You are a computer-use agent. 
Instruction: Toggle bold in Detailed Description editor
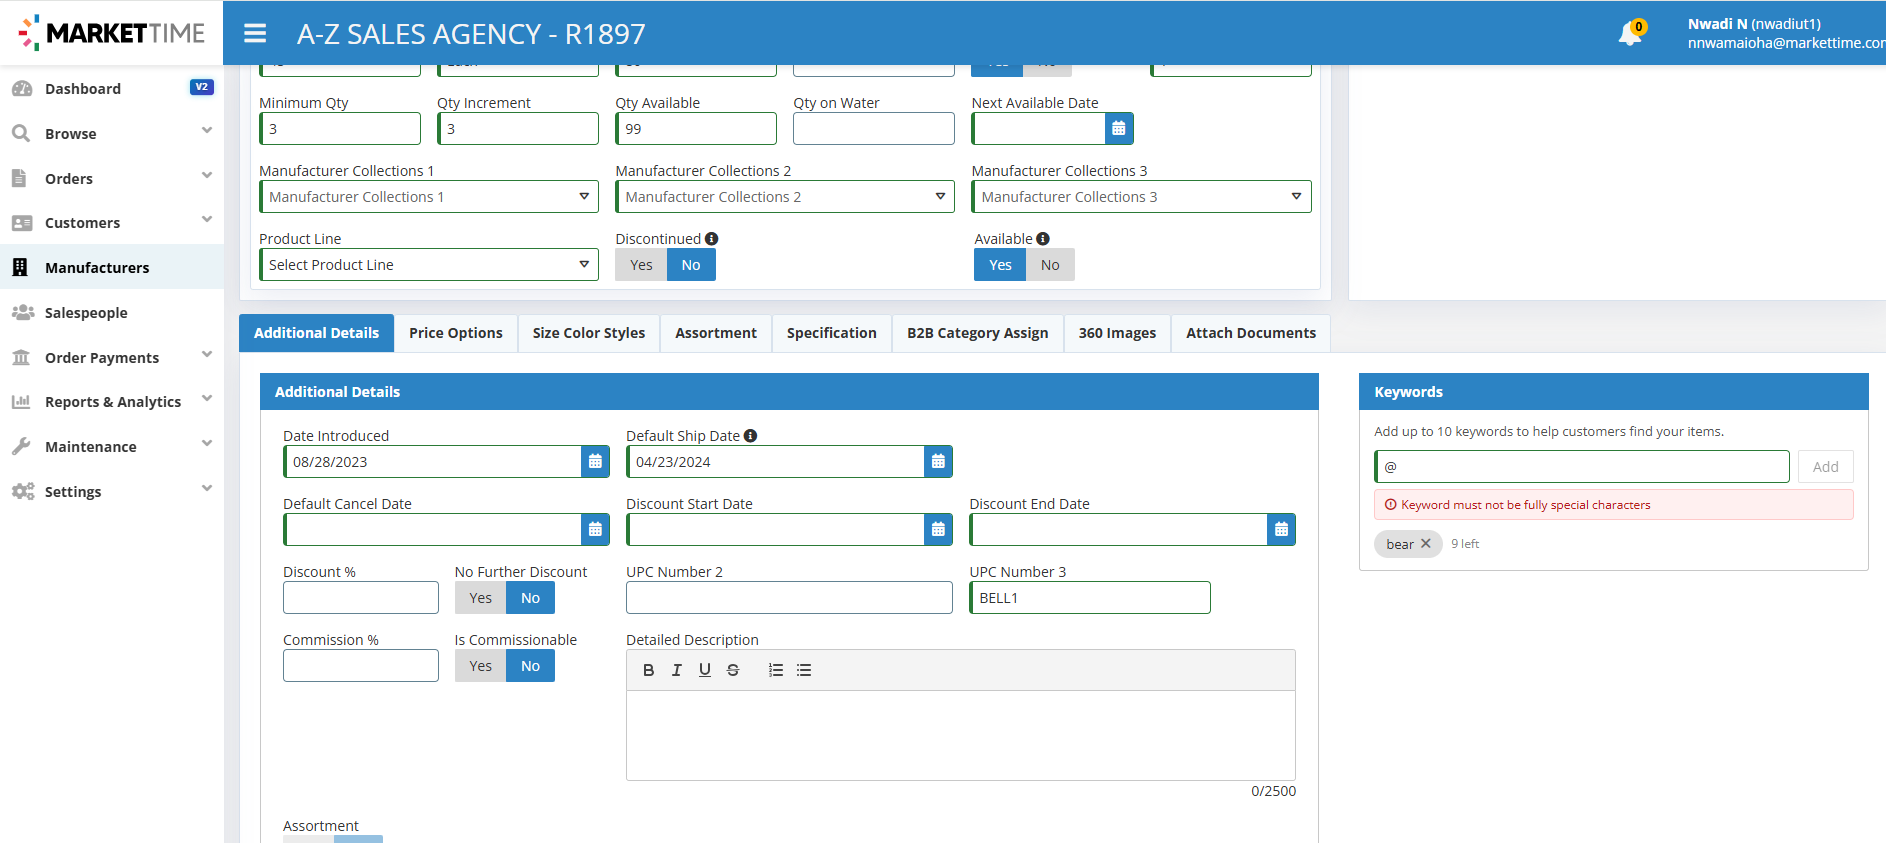(x=648, y=670)
